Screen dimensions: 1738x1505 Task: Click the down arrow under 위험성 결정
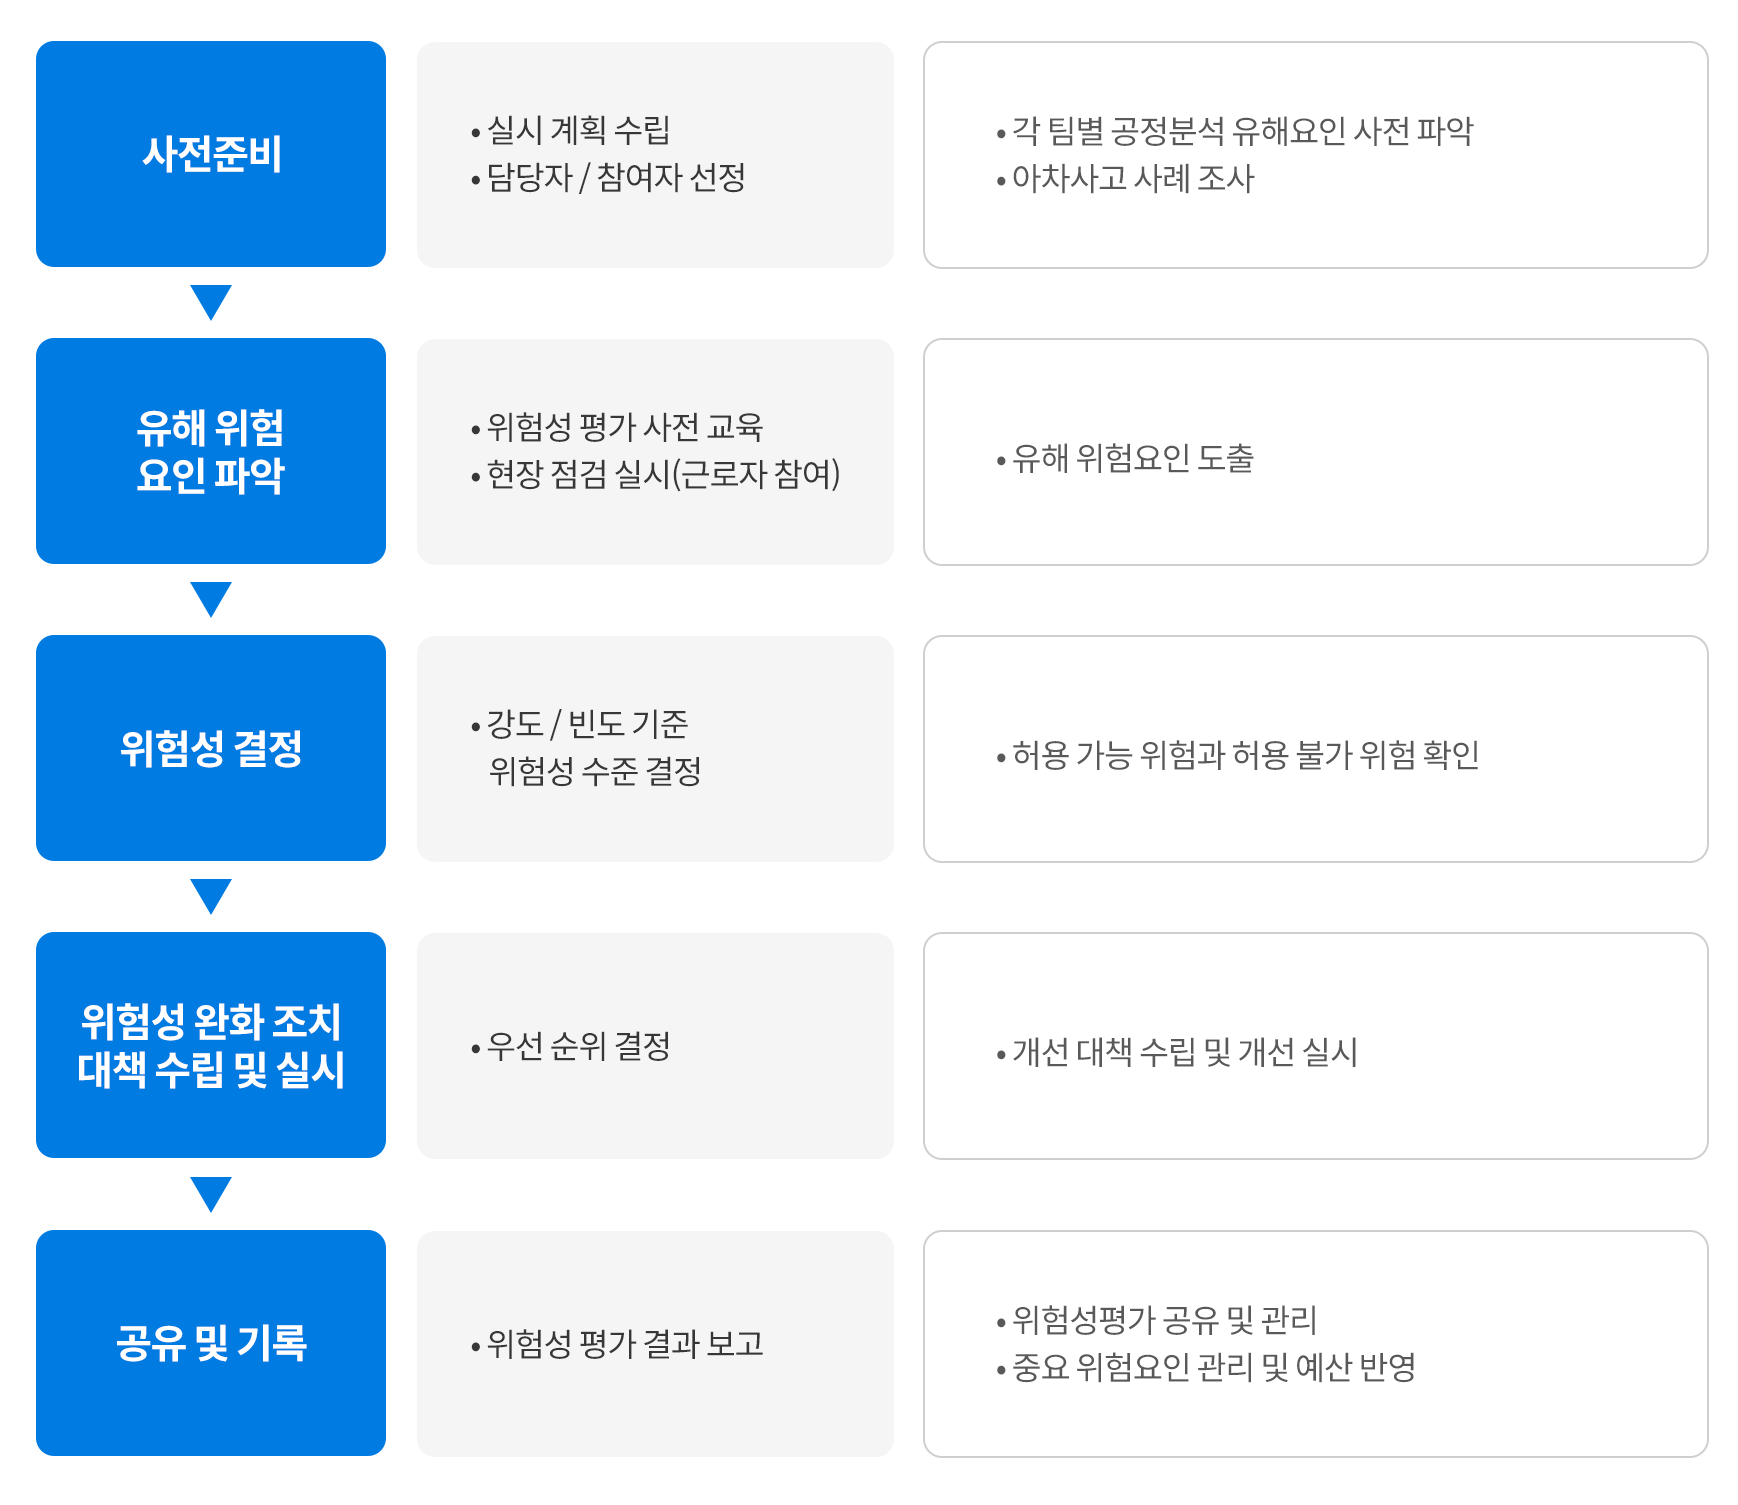point(211,896)
